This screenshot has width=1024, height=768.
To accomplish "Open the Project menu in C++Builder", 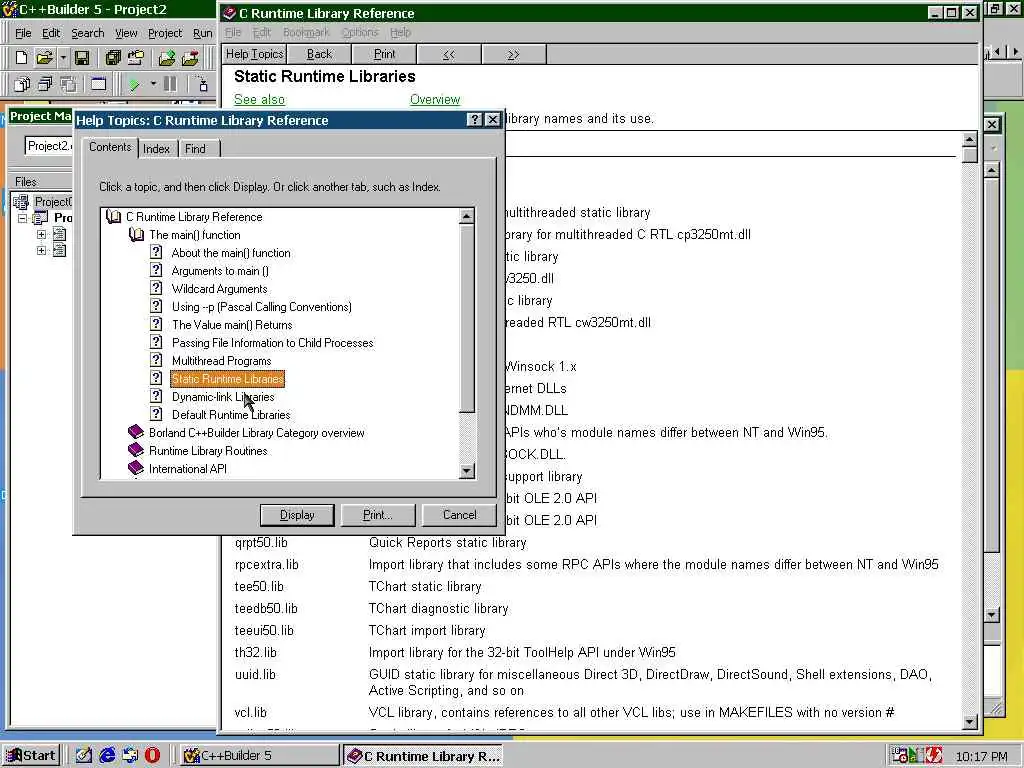I will pyautogui.click(x=165, y=33).
